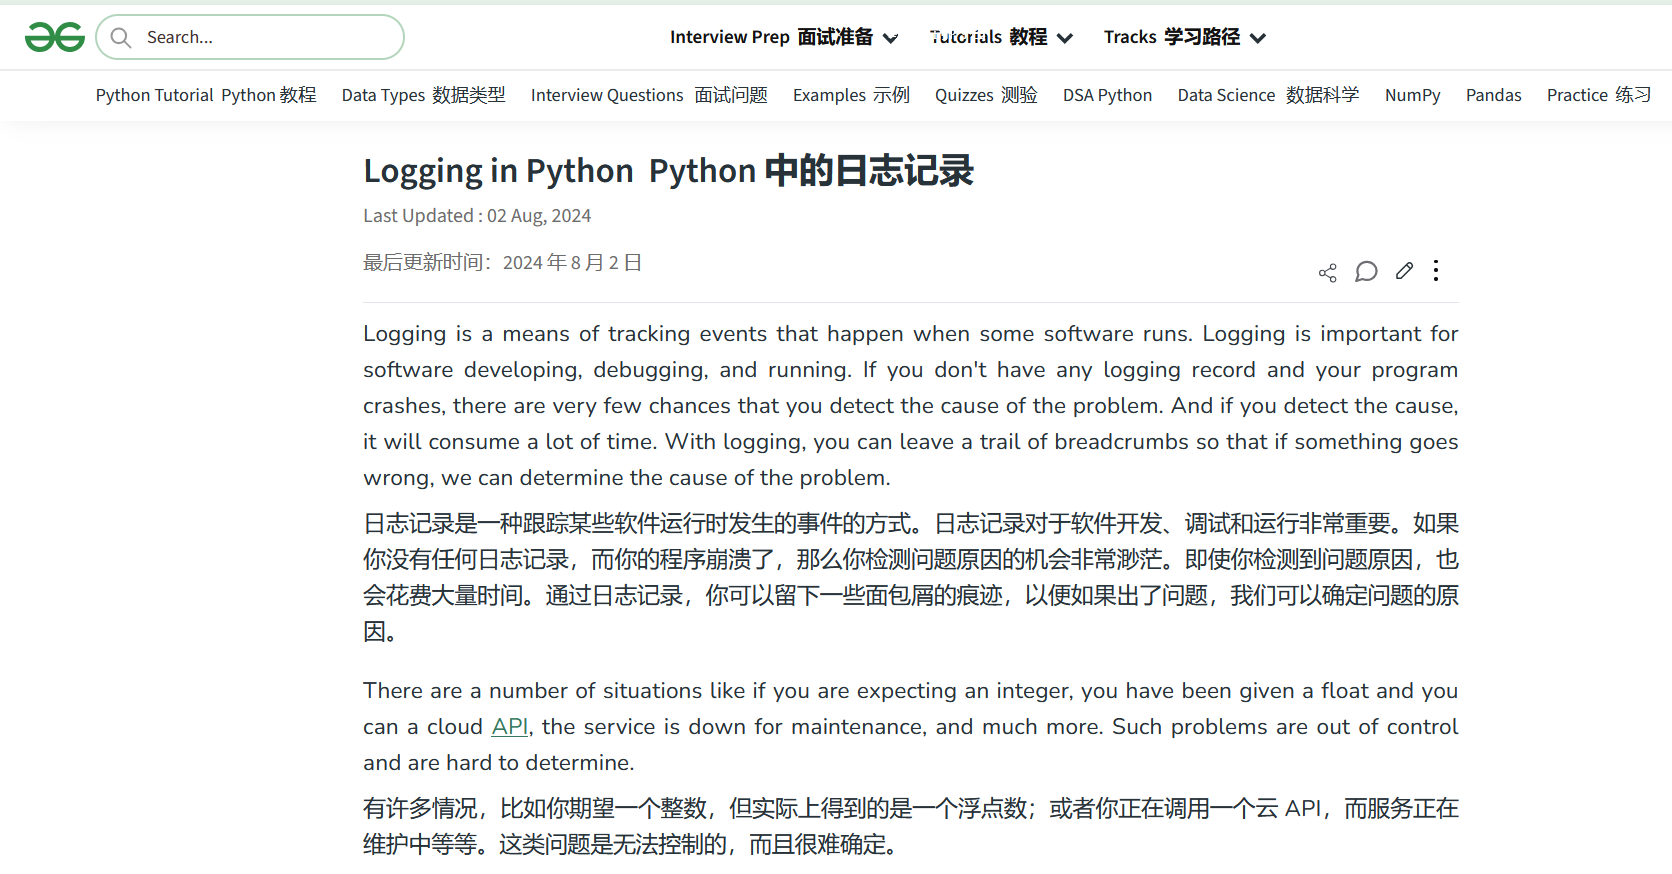Open the Pandas tab
Viewport: 1672px width, 874px height.
[x=1493, y=95]
